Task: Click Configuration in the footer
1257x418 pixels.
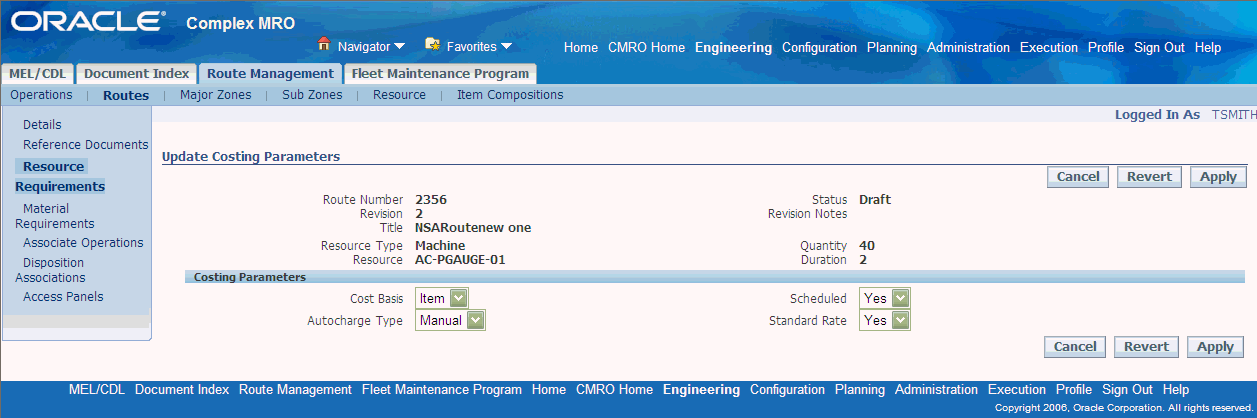Action: [x=787, y=390]
